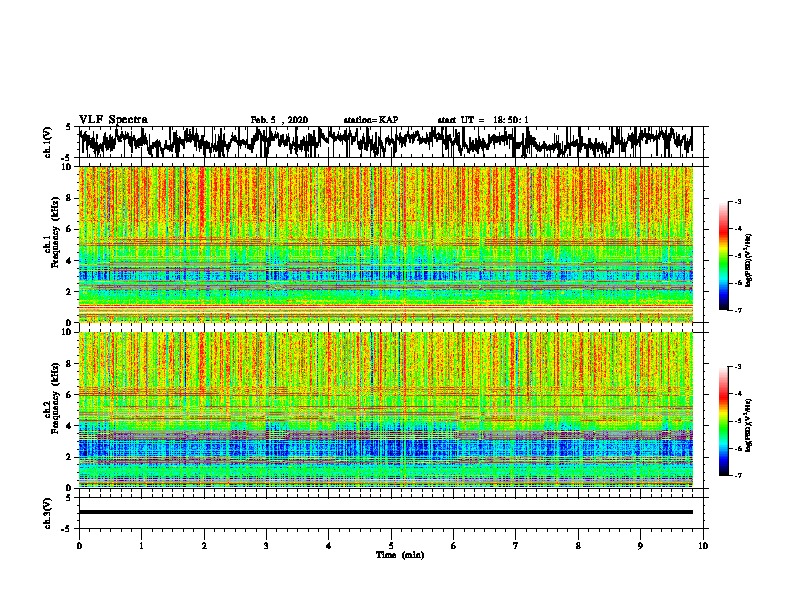The width and height of the screenshot is (792, 612).
Task: Click the "-3" label on ch.1 color bar
Action: pos(738,202)
